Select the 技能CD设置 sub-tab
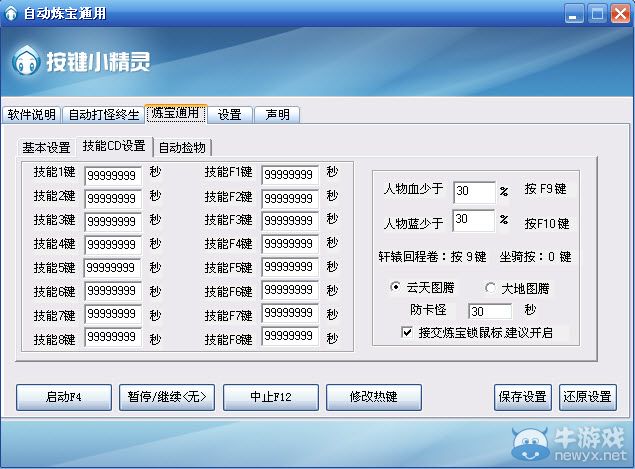635x469 pixels. 114,146
